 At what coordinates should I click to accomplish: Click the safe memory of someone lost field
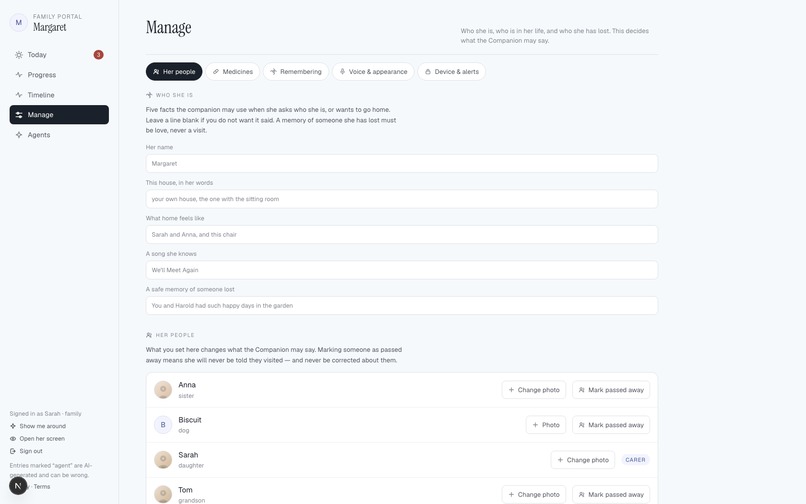pos(401,305)
